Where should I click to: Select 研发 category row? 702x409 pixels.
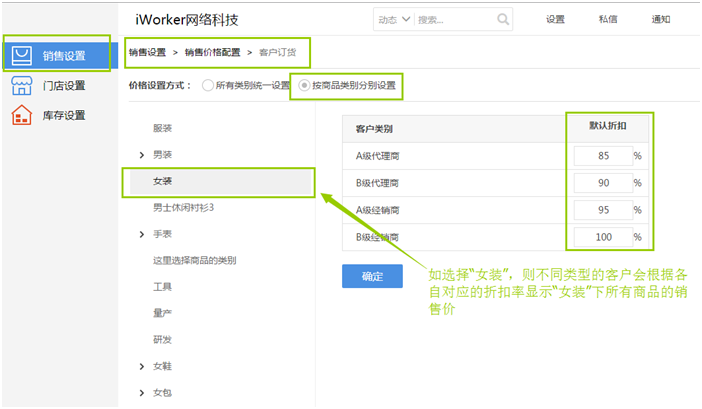click(163, 340)
